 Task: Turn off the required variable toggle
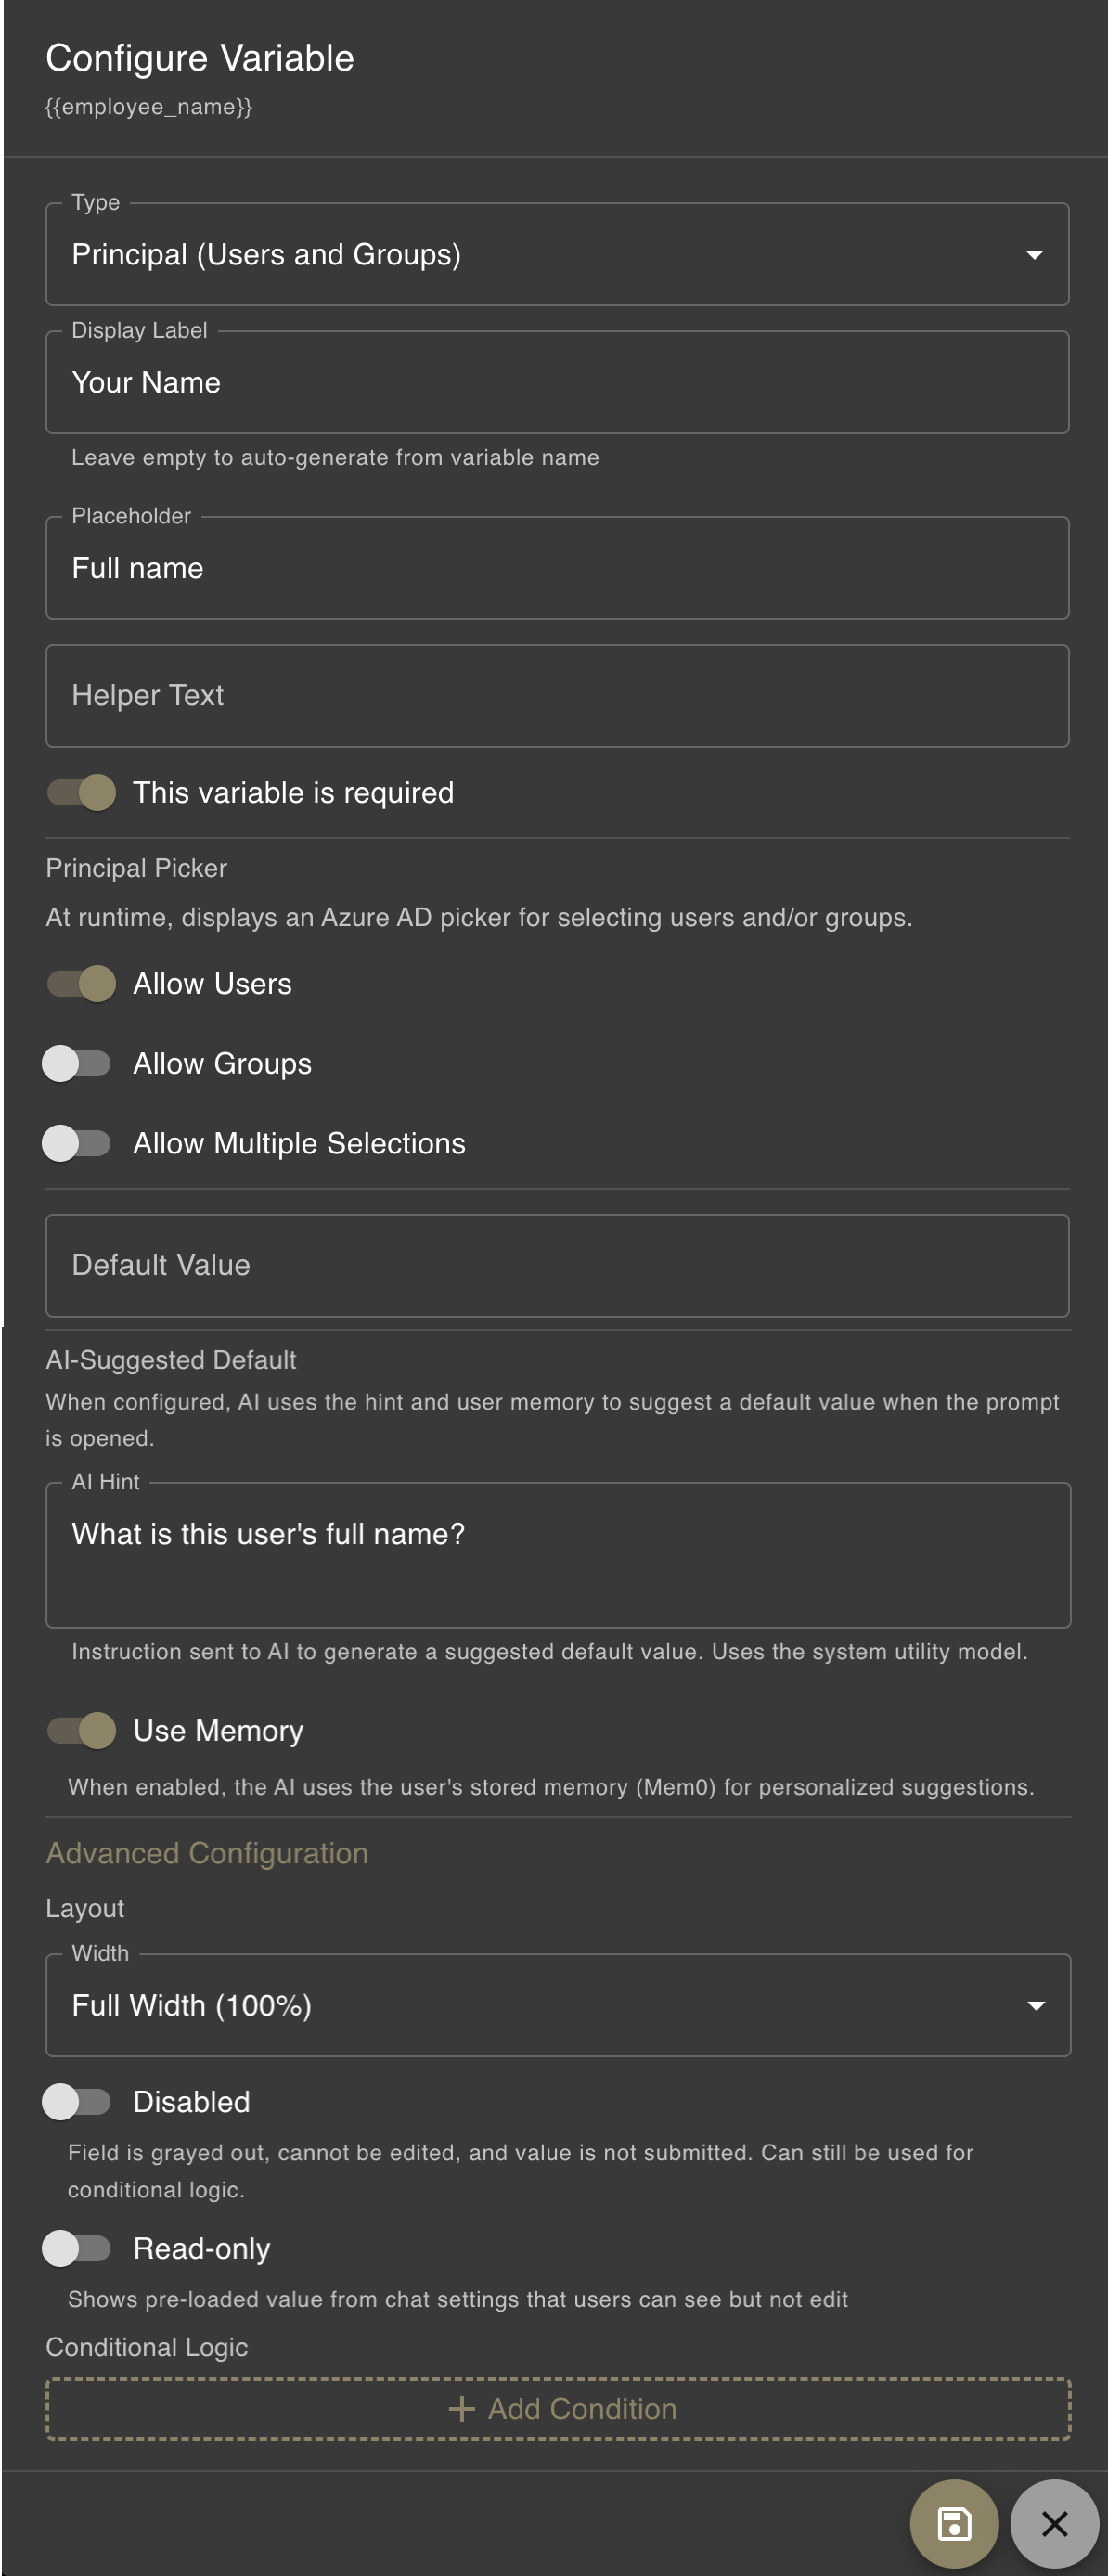[x=82, y=792]
